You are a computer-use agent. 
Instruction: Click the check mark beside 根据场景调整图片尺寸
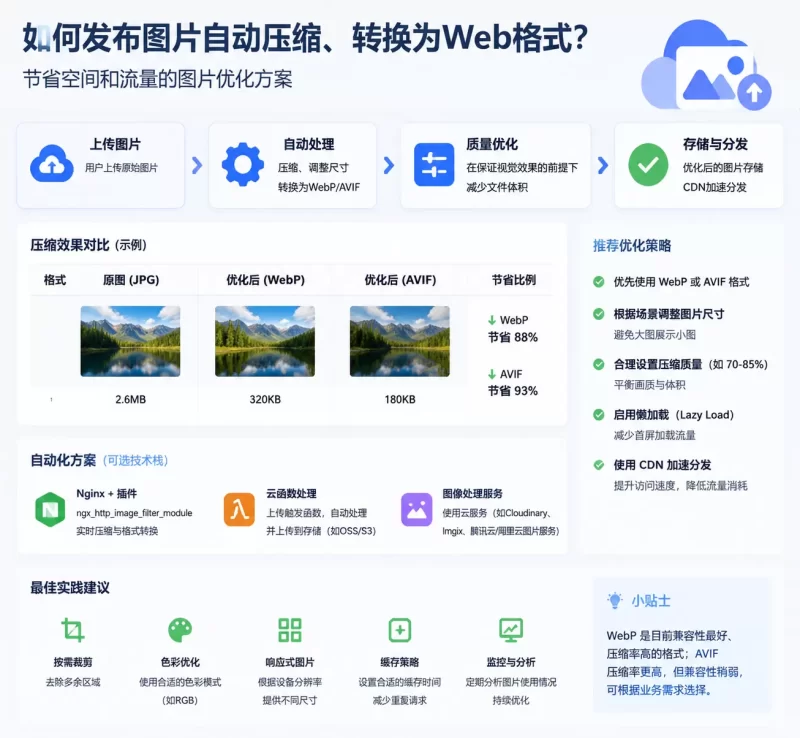tap(599, 314)
